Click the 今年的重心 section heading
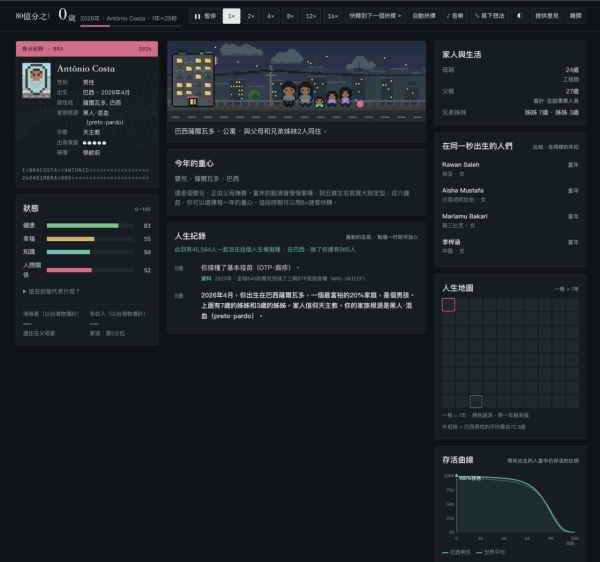The height and width of the screenshot is (562, 600). (194, 163)
